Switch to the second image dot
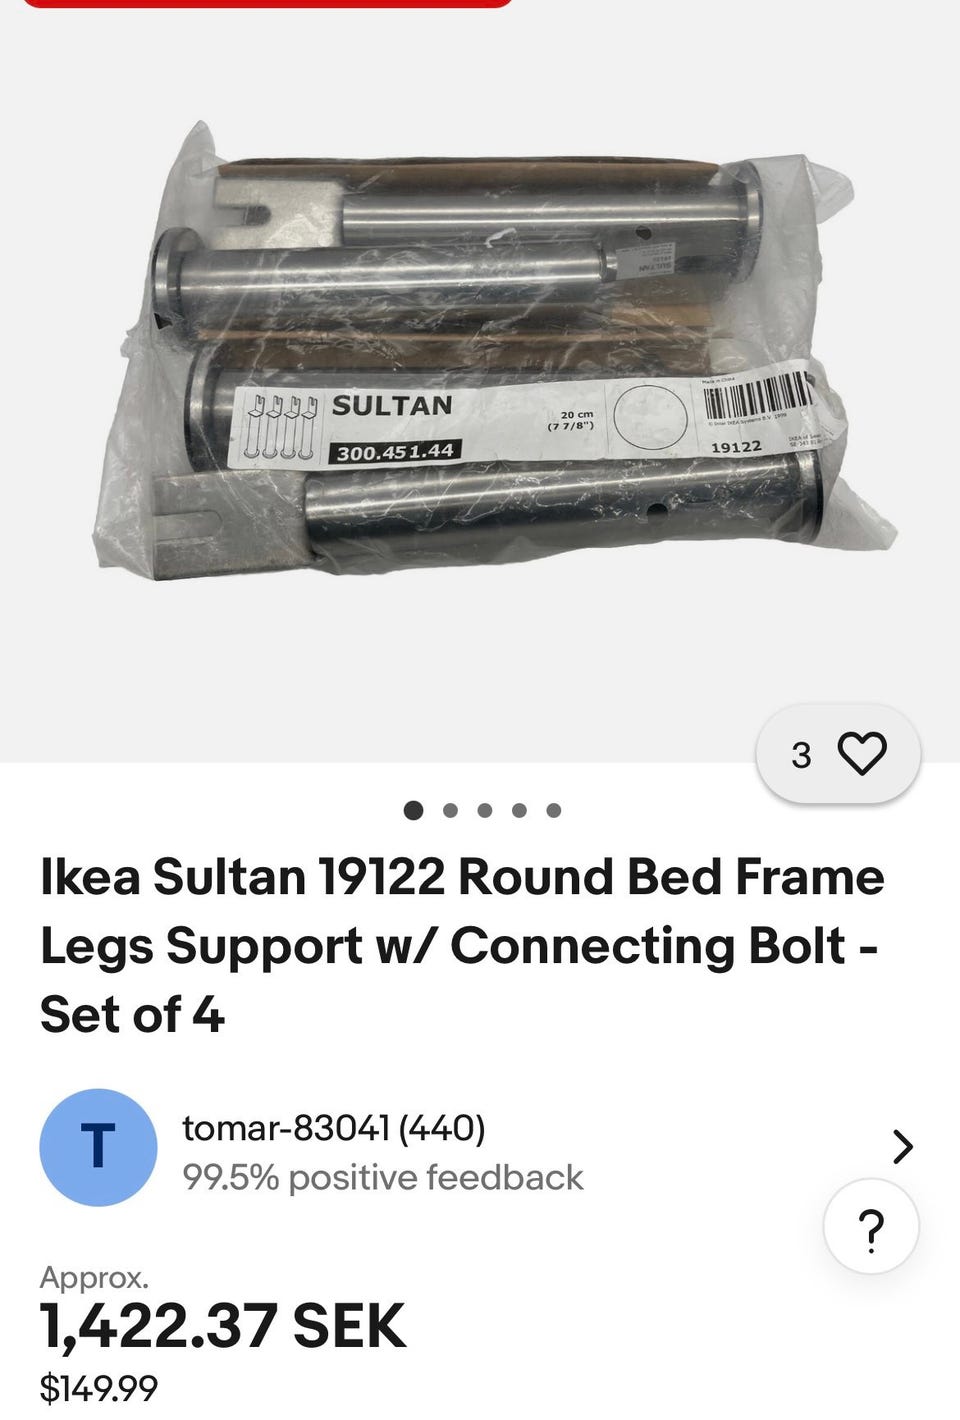 (x=450, y=810)
